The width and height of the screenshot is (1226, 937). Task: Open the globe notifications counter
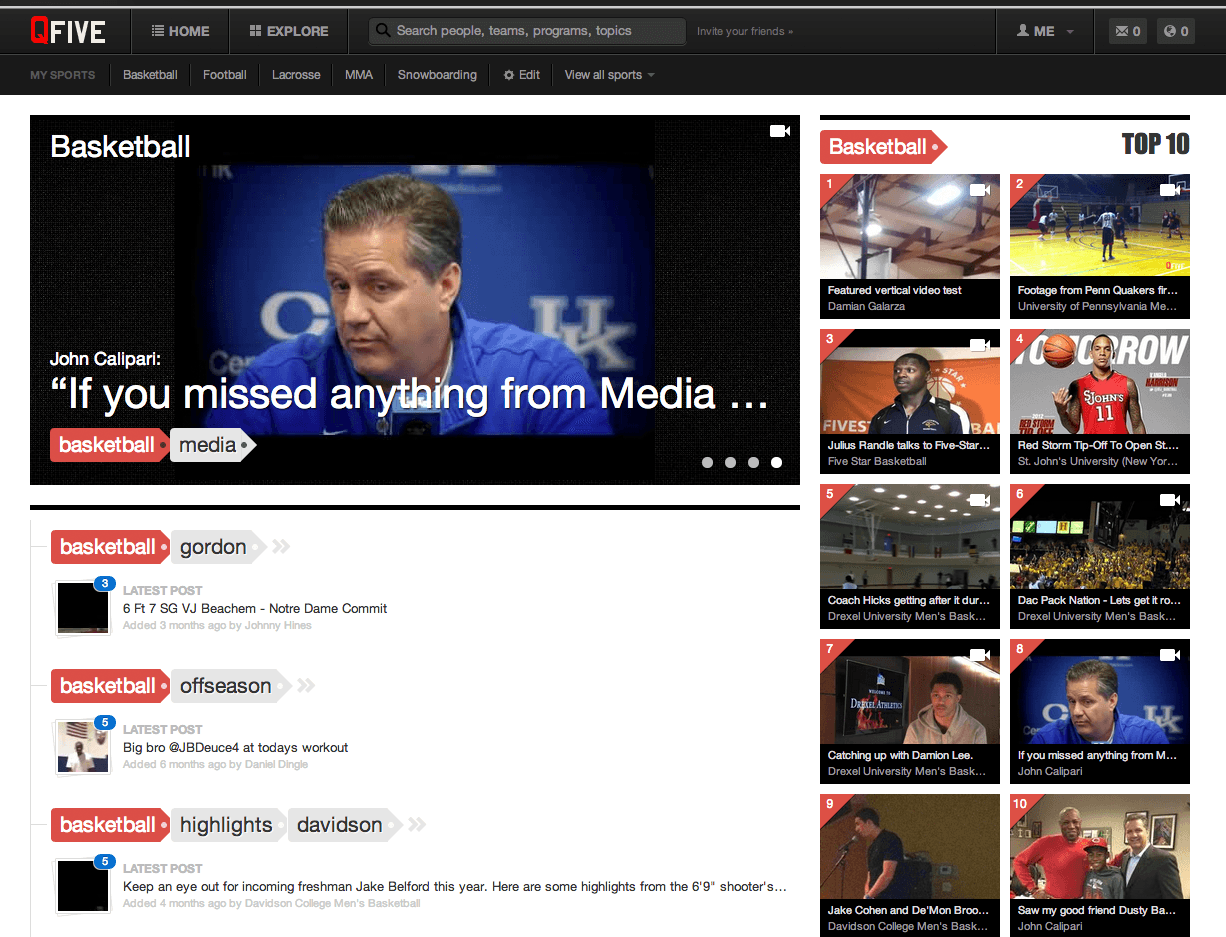1176,31
